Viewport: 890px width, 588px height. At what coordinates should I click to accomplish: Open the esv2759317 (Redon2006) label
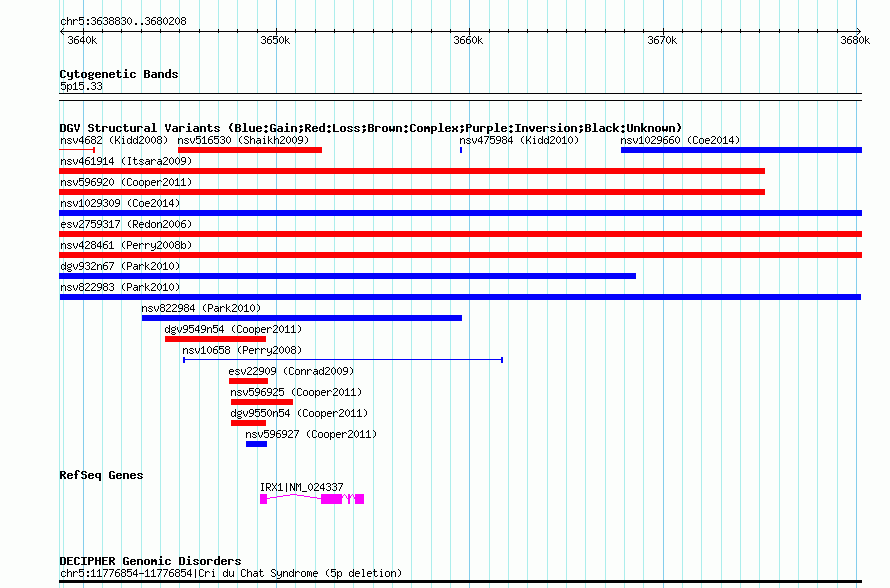pyautogui.click(x=126, y=224)
